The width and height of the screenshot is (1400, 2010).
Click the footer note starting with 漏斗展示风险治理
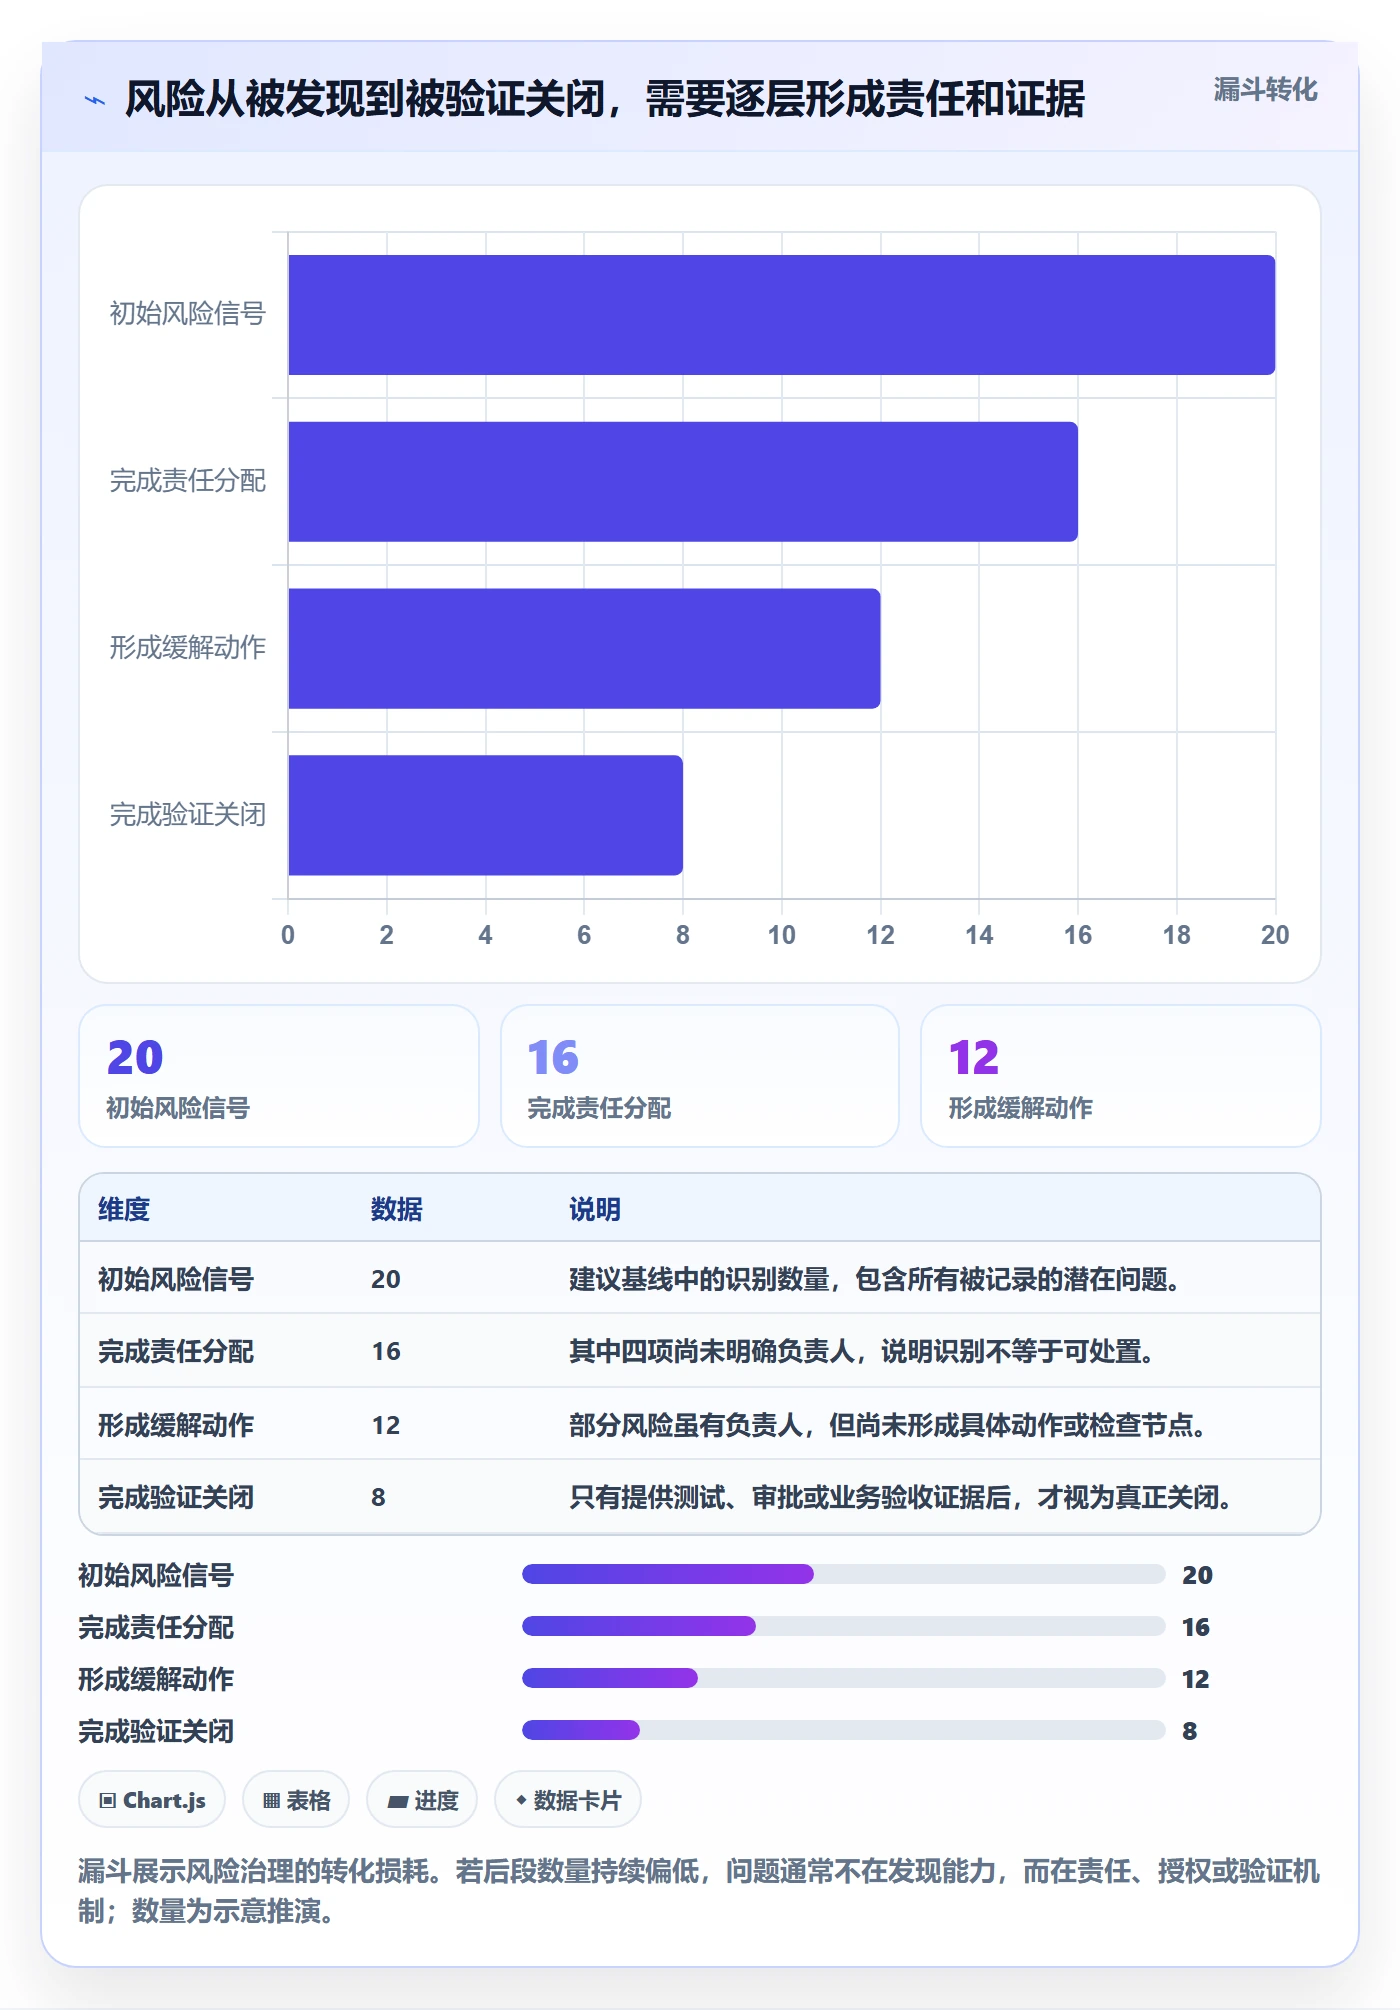pyautogui.click(x=699, y=1890)
